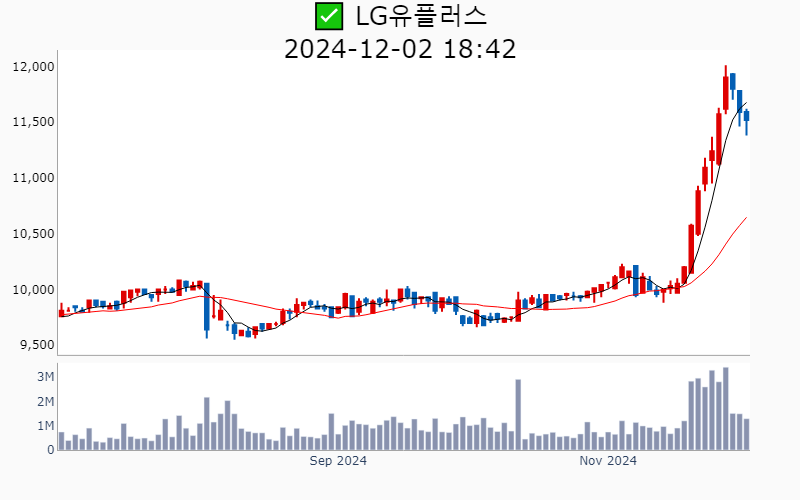Click the 10,000 price axis label
Screen dimensions: 800x500
(x=33, y=290)
